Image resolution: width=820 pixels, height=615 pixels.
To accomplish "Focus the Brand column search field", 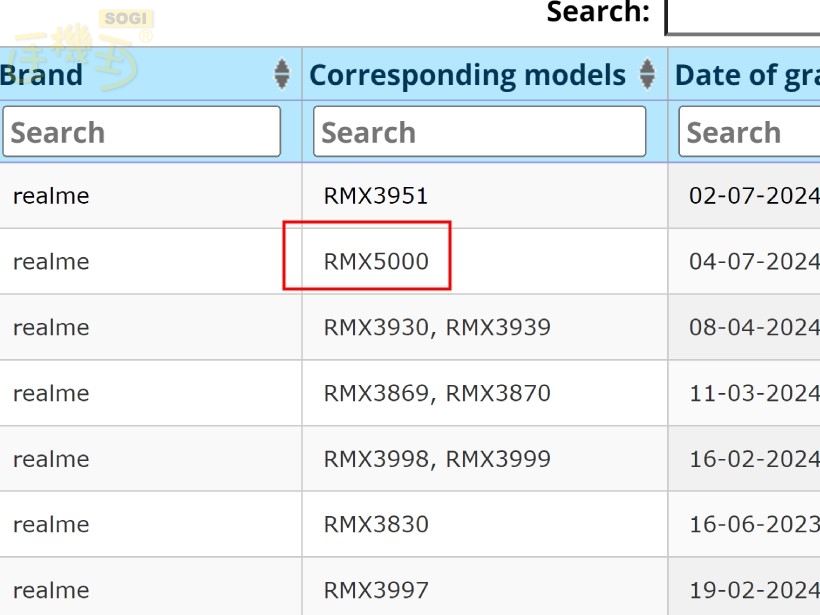I will pyautogui.click(x=141, y=132).
